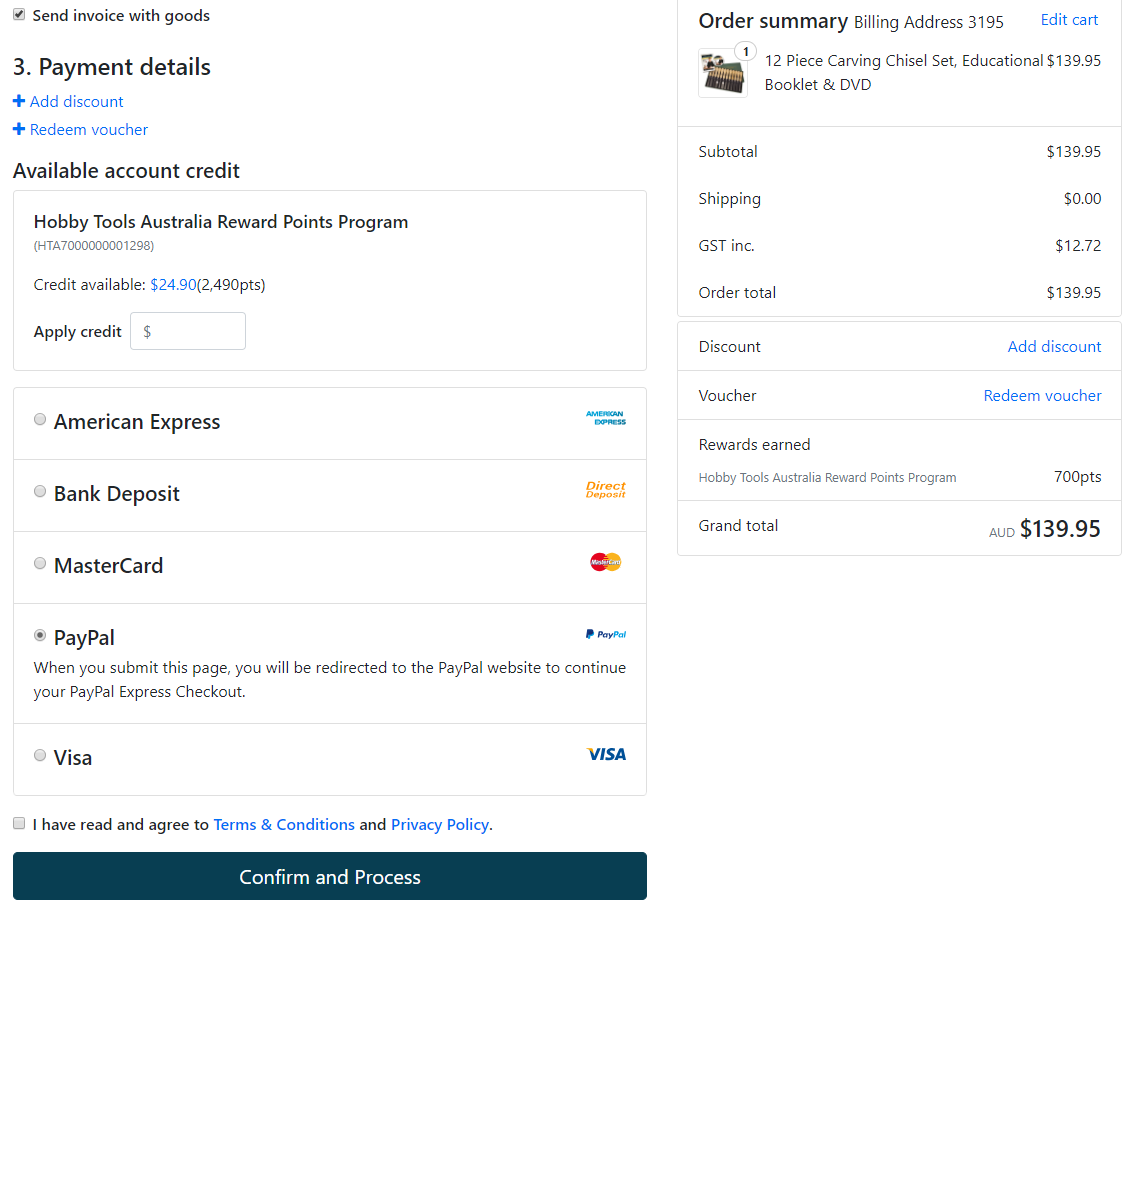Click the MasterCard logo icon

[x=606, y=562]
